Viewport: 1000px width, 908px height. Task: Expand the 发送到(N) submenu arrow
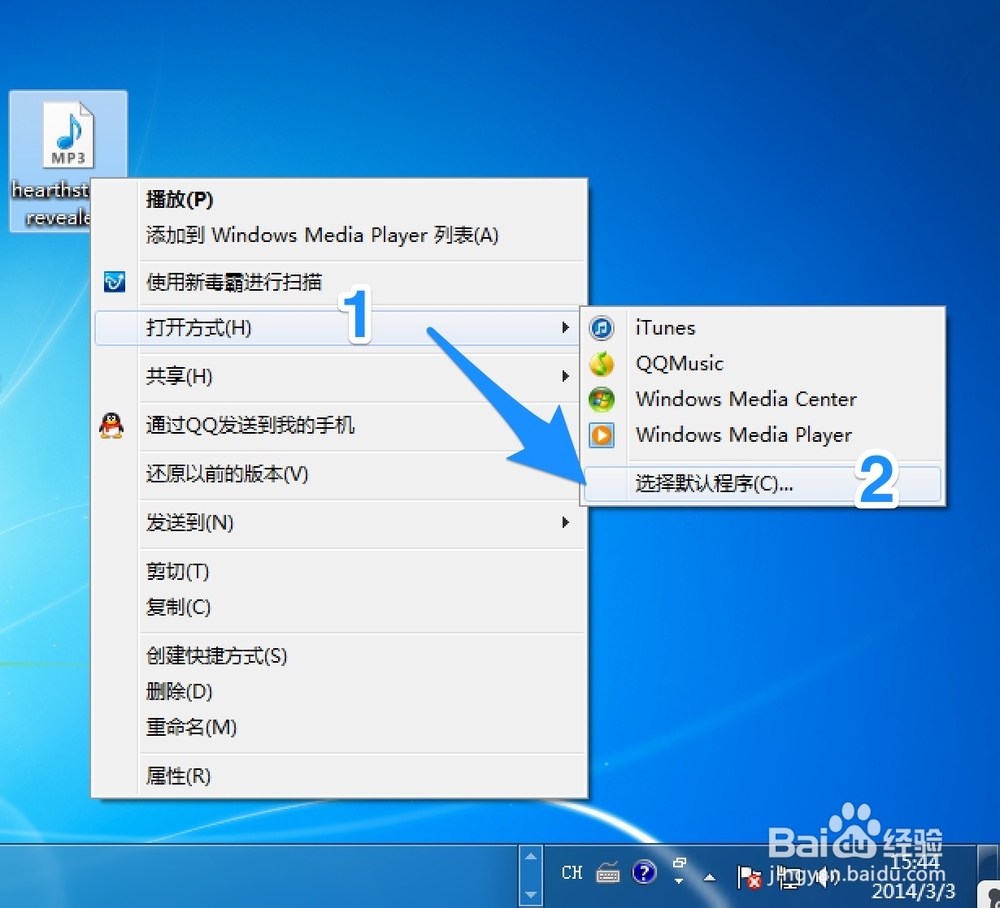pos(565,522)
